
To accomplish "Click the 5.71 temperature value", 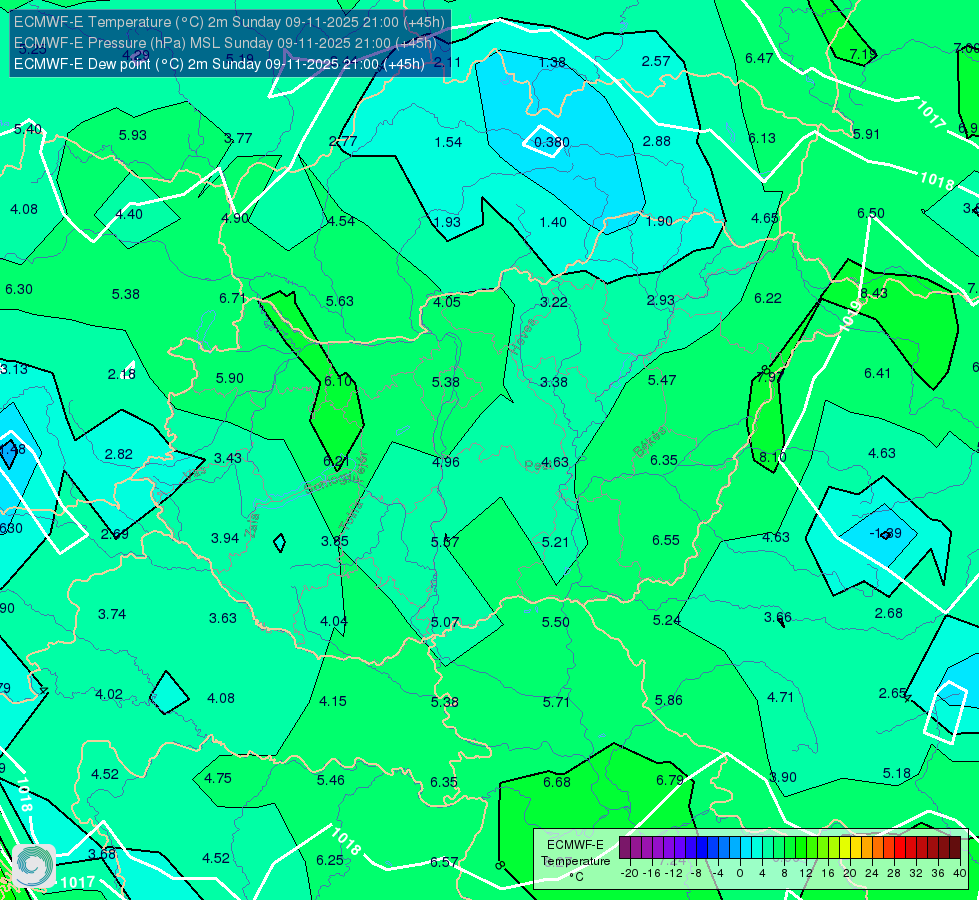I will pos(556,703).
